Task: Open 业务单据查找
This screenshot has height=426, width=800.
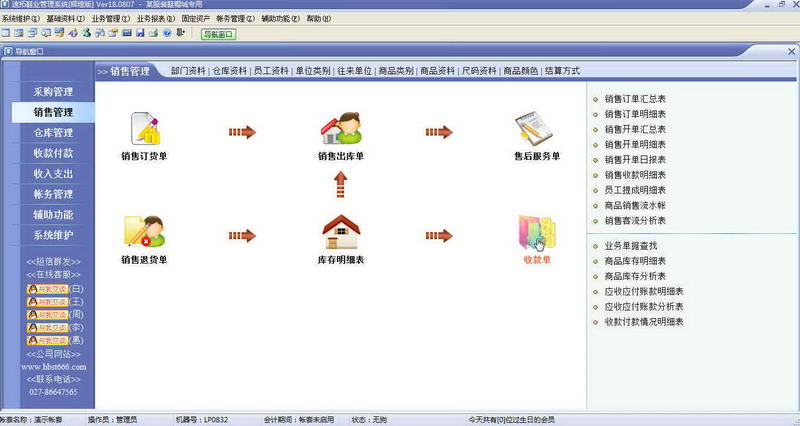Action: pos(631,246)
